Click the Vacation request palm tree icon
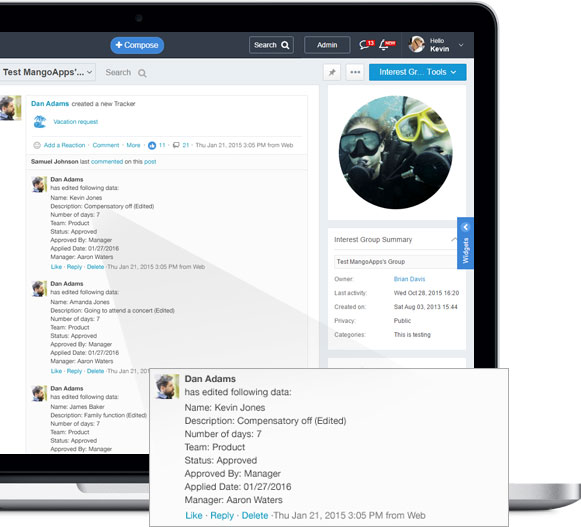This screenshot has height=527, width=581. point(40,121)
